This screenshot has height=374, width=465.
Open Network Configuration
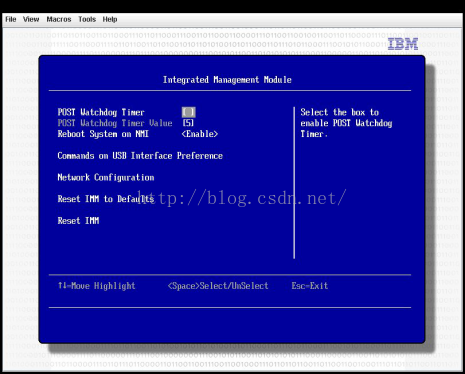(x=106, y=177)
